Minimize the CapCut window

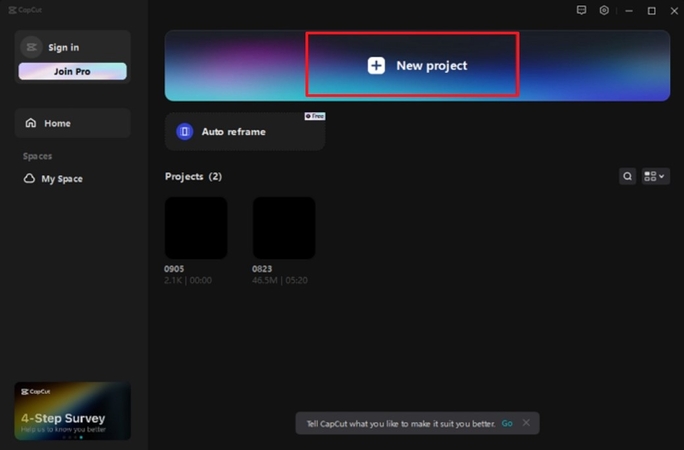click(629, 11)
